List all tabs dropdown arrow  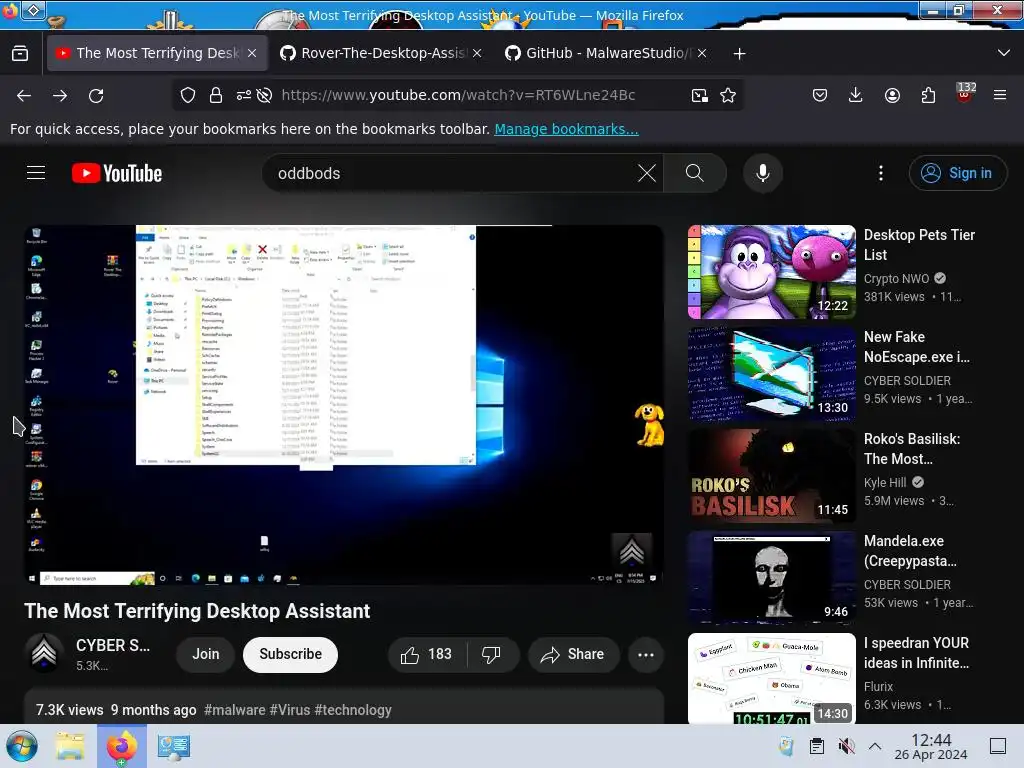1004,54
